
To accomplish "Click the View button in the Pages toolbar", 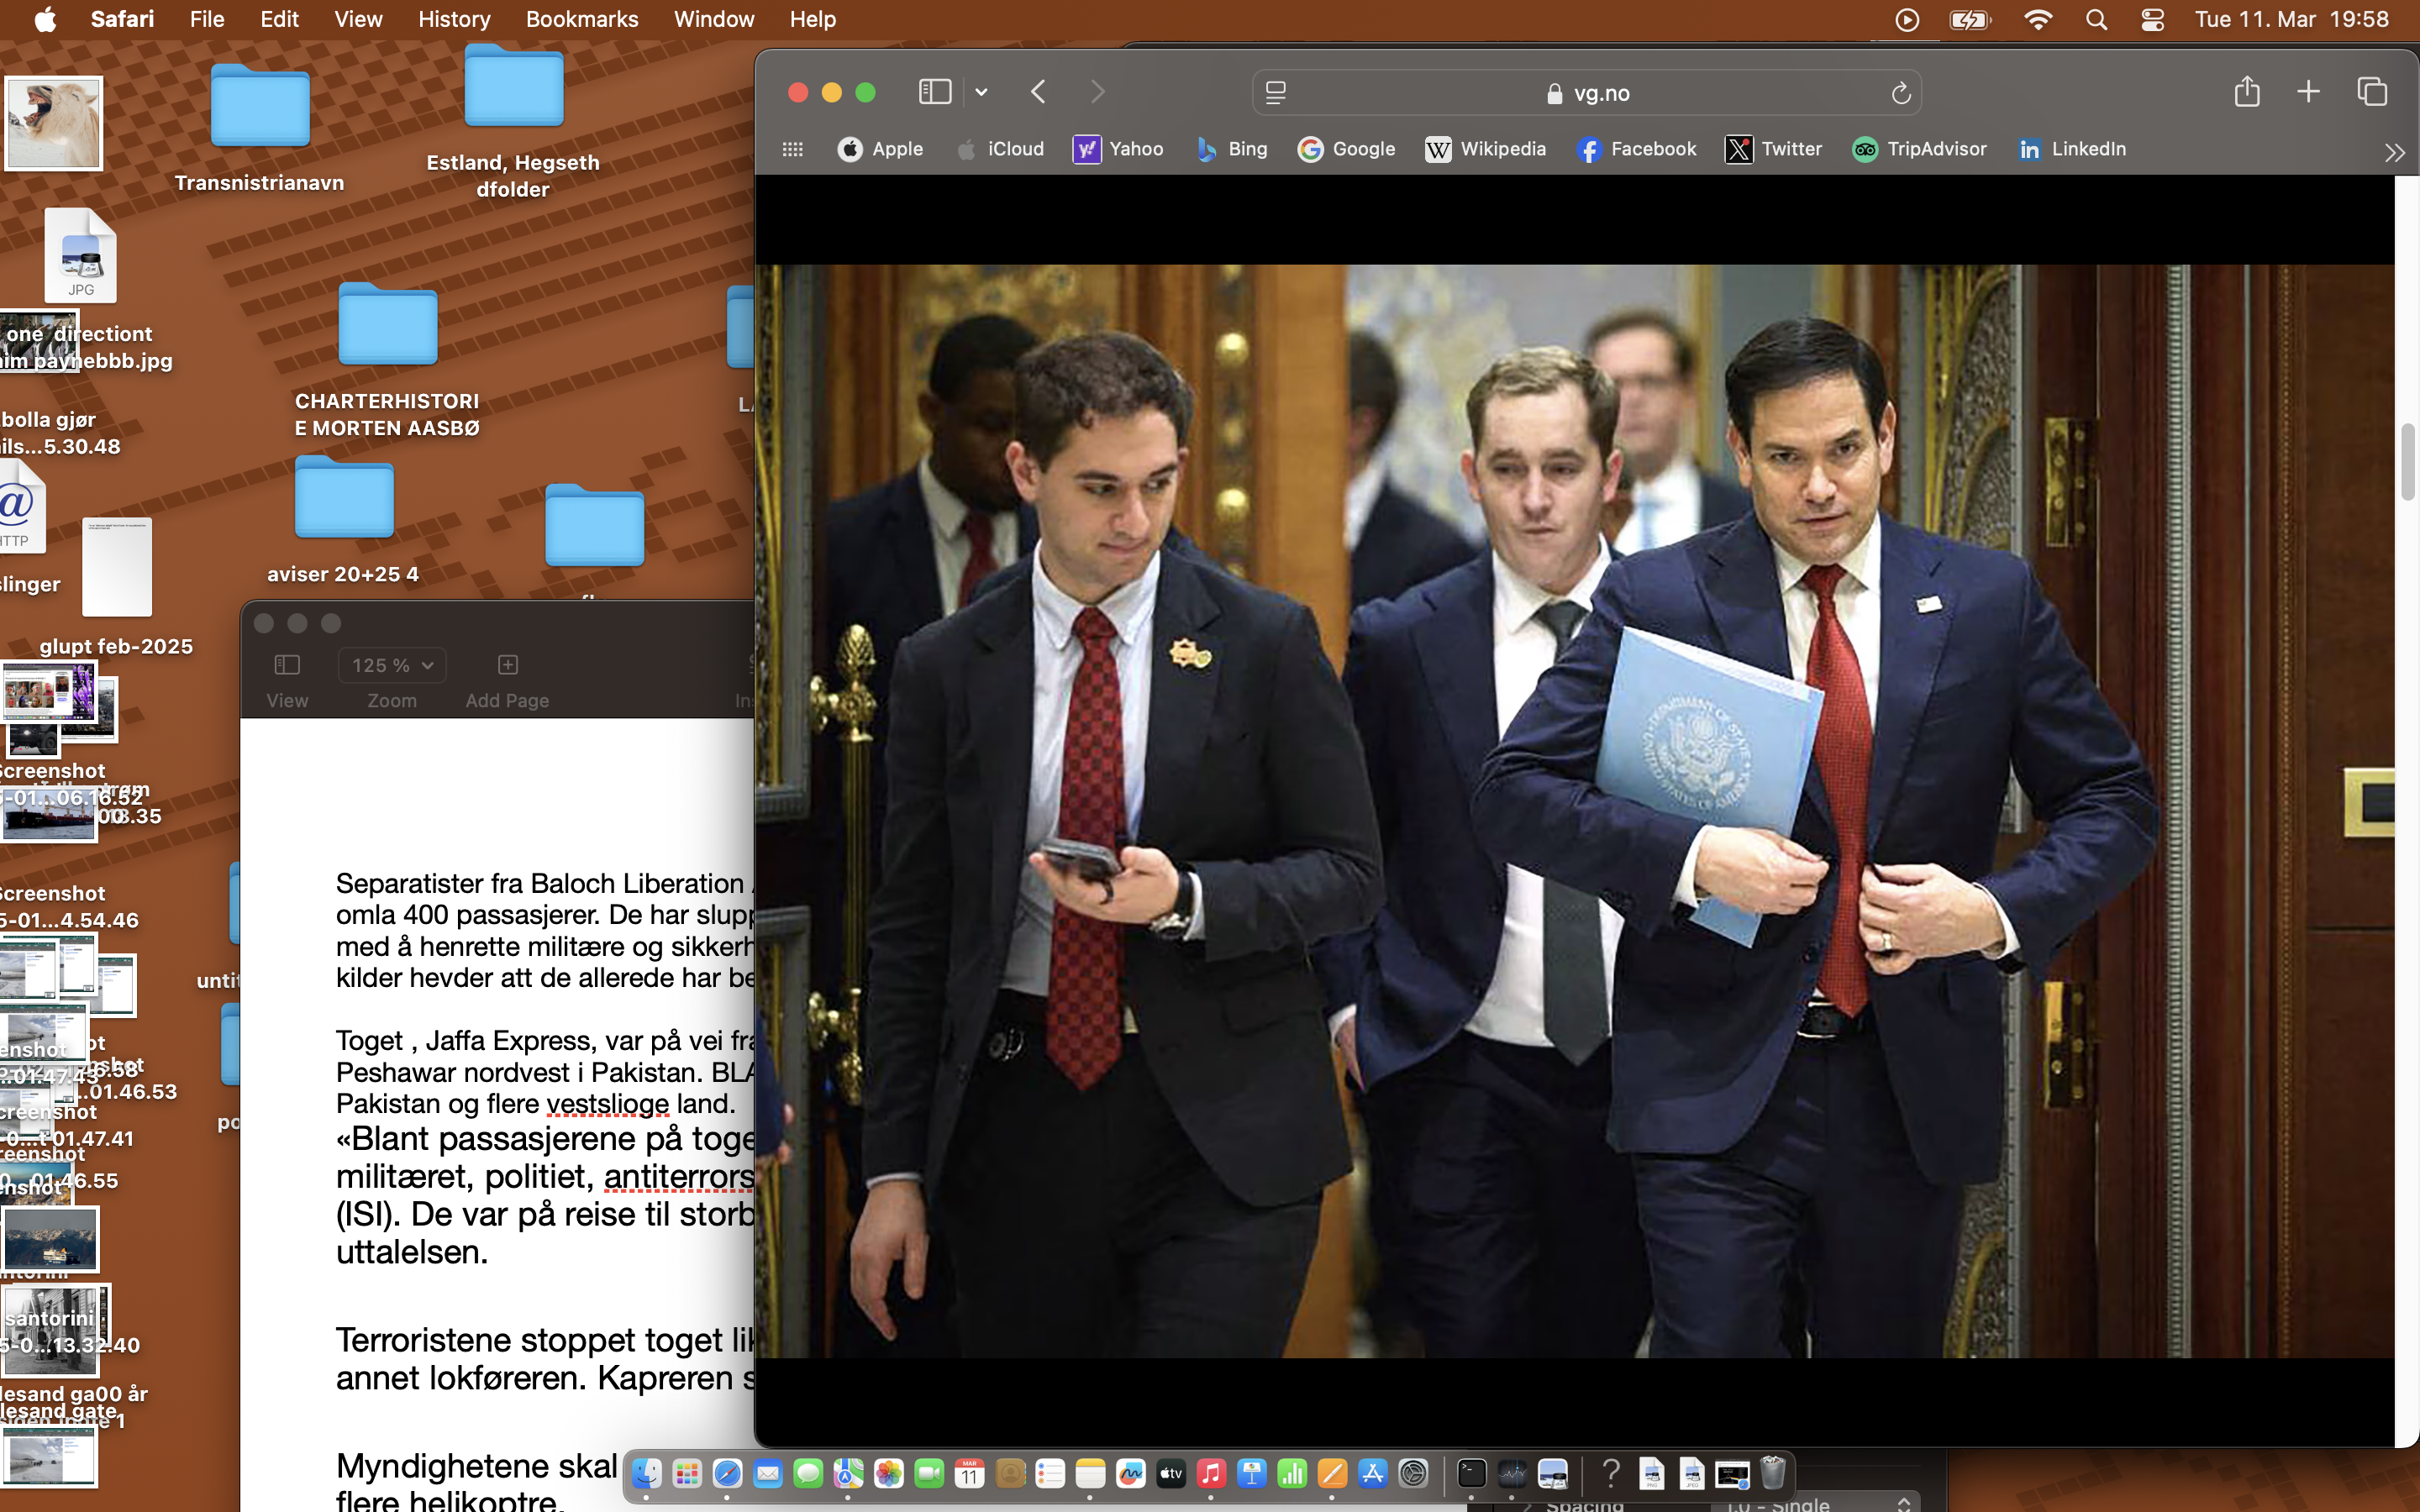I will coord(287,680).
